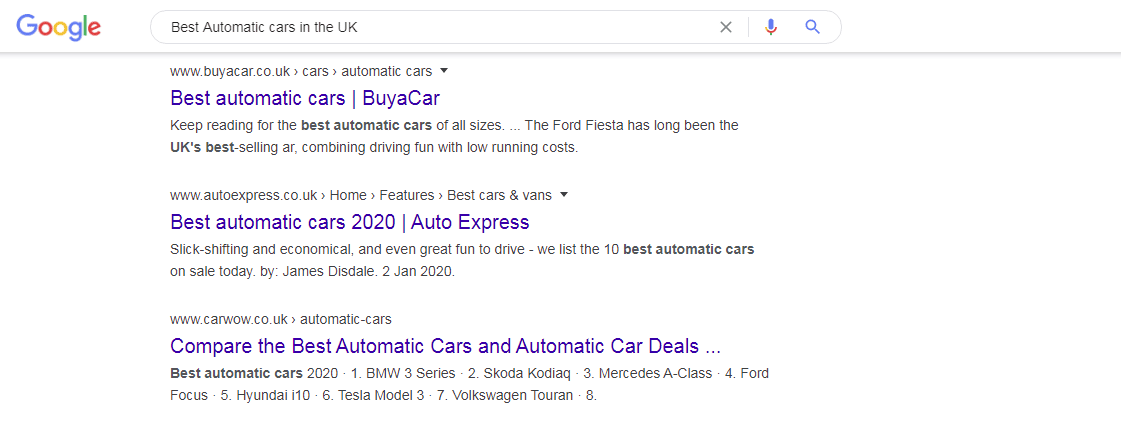1121x421 pixels.
Task: Click 'automatic-cars' breadcrumb under carwow
Action: [x=345, y=319]
